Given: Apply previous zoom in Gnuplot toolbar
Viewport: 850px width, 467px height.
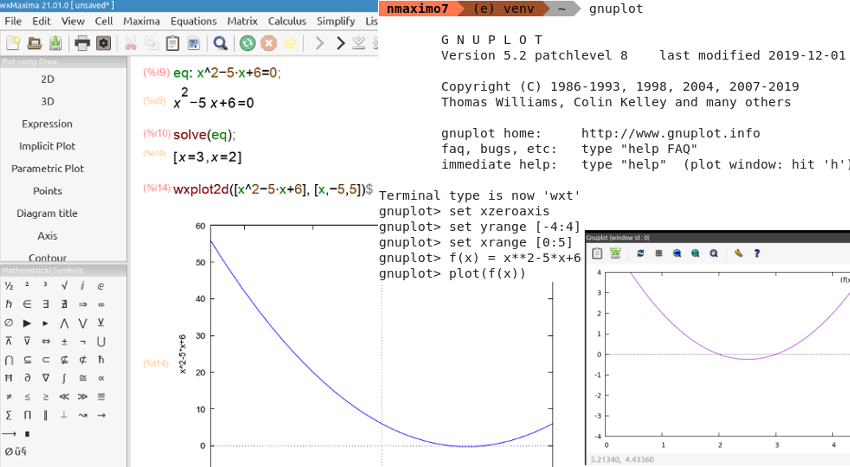Looking at the screenshot, I should click(677, 253).
